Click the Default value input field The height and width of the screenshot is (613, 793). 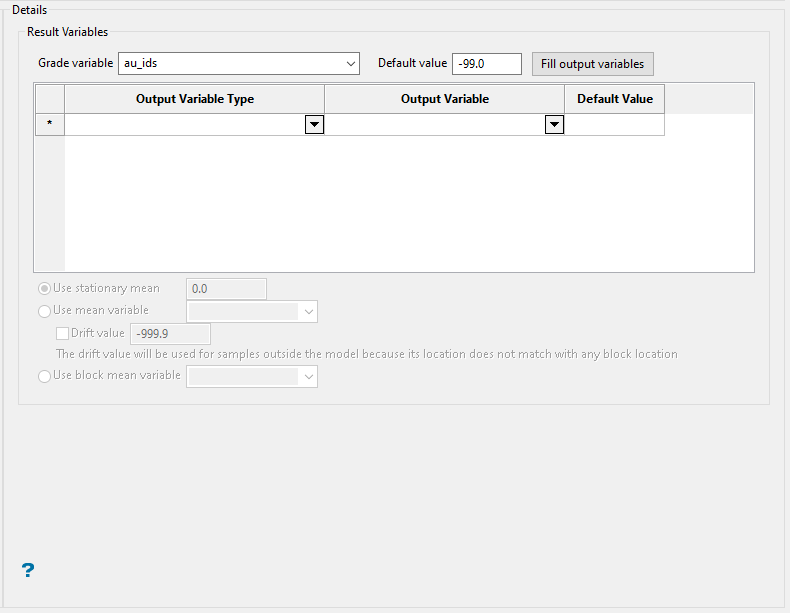click(486, 64)
